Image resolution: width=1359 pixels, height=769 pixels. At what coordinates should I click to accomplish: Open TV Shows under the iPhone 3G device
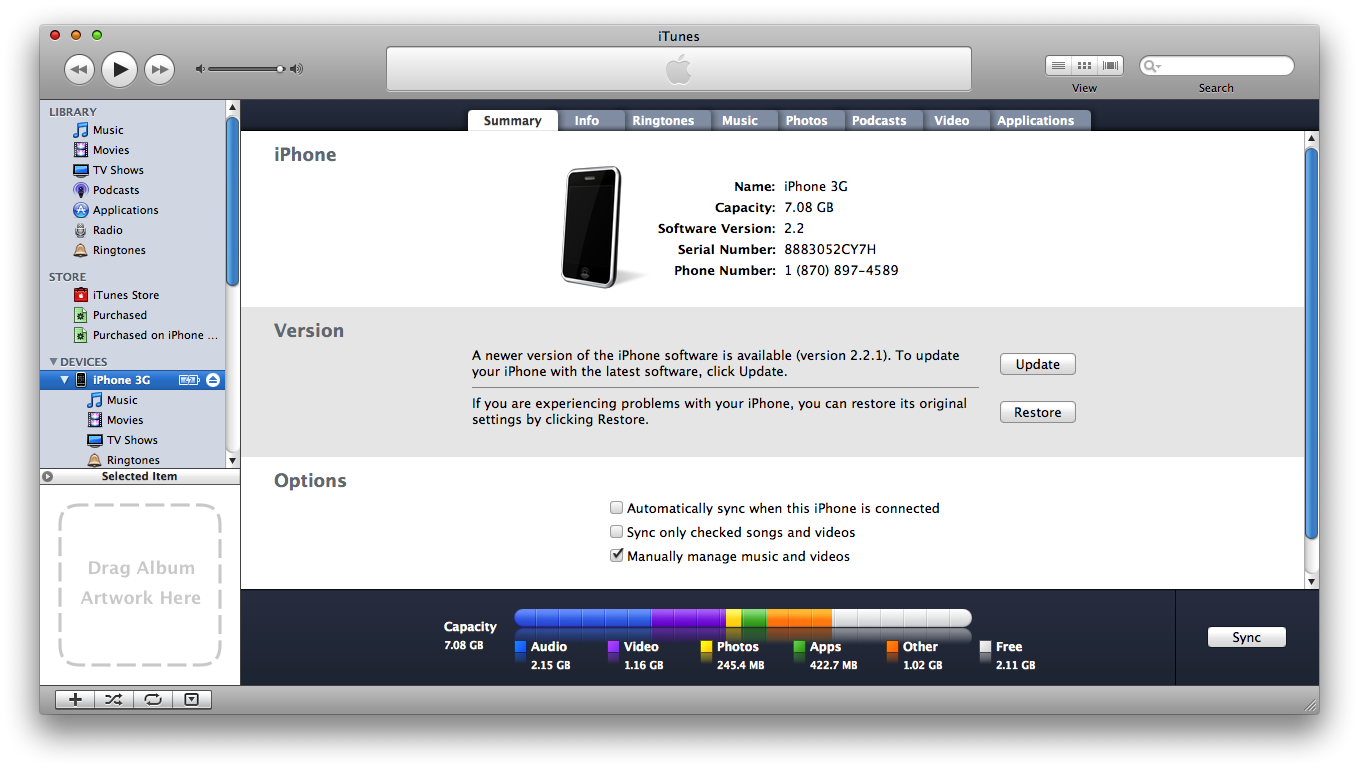pos(132,440)
